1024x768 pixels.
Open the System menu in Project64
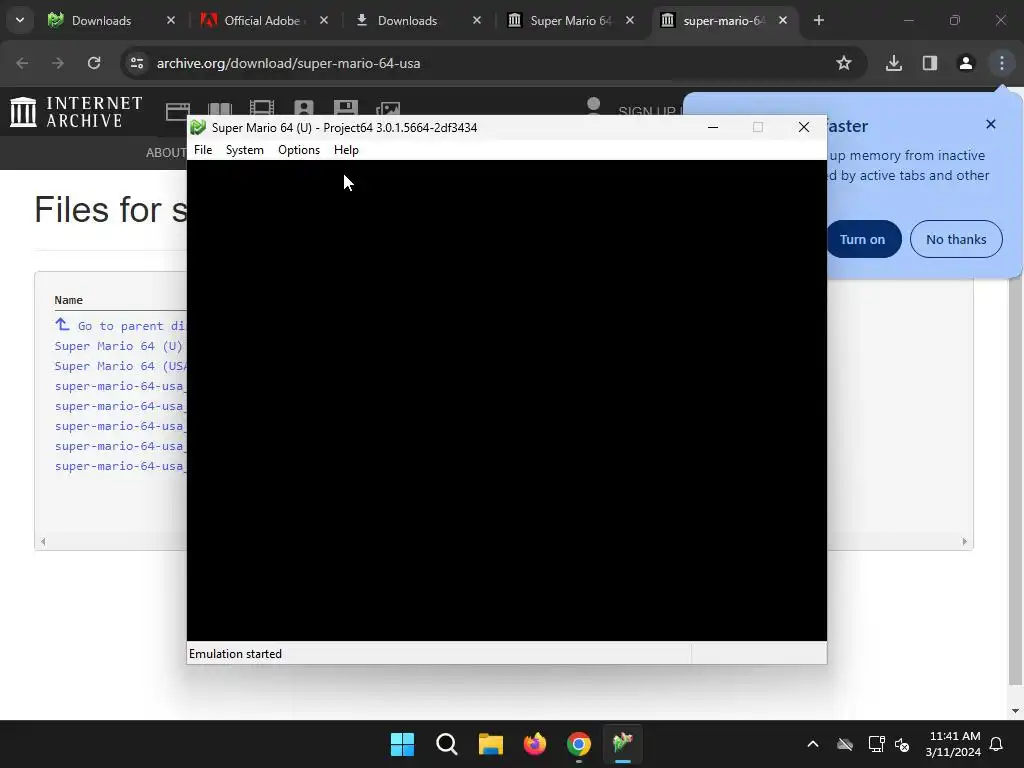point(244,150)
